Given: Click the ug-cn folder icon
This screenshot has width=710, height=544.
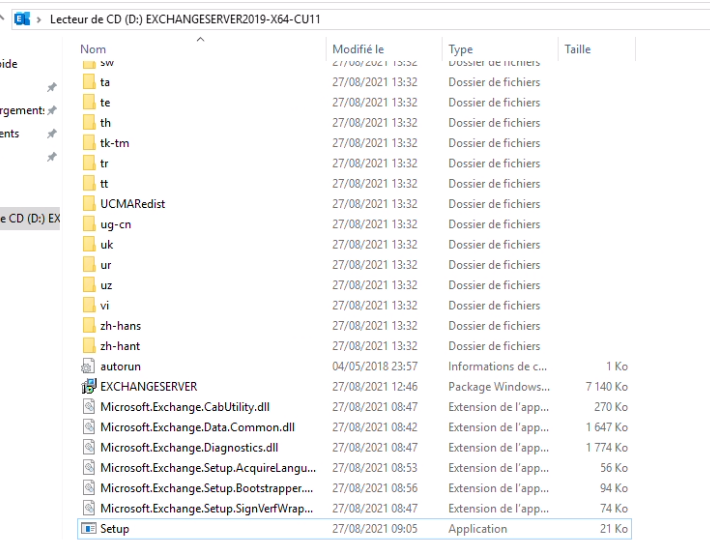Looking at the screenshot, I should pos(89,224).
